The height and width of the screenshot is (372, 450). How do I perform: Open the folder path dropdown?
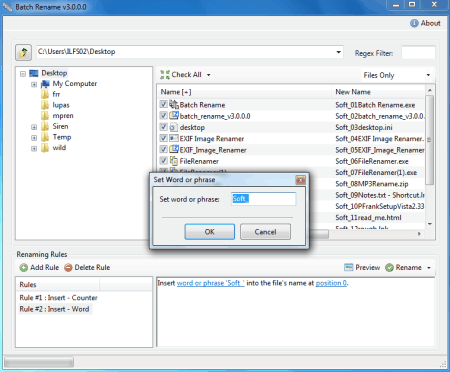pos(338,52)
